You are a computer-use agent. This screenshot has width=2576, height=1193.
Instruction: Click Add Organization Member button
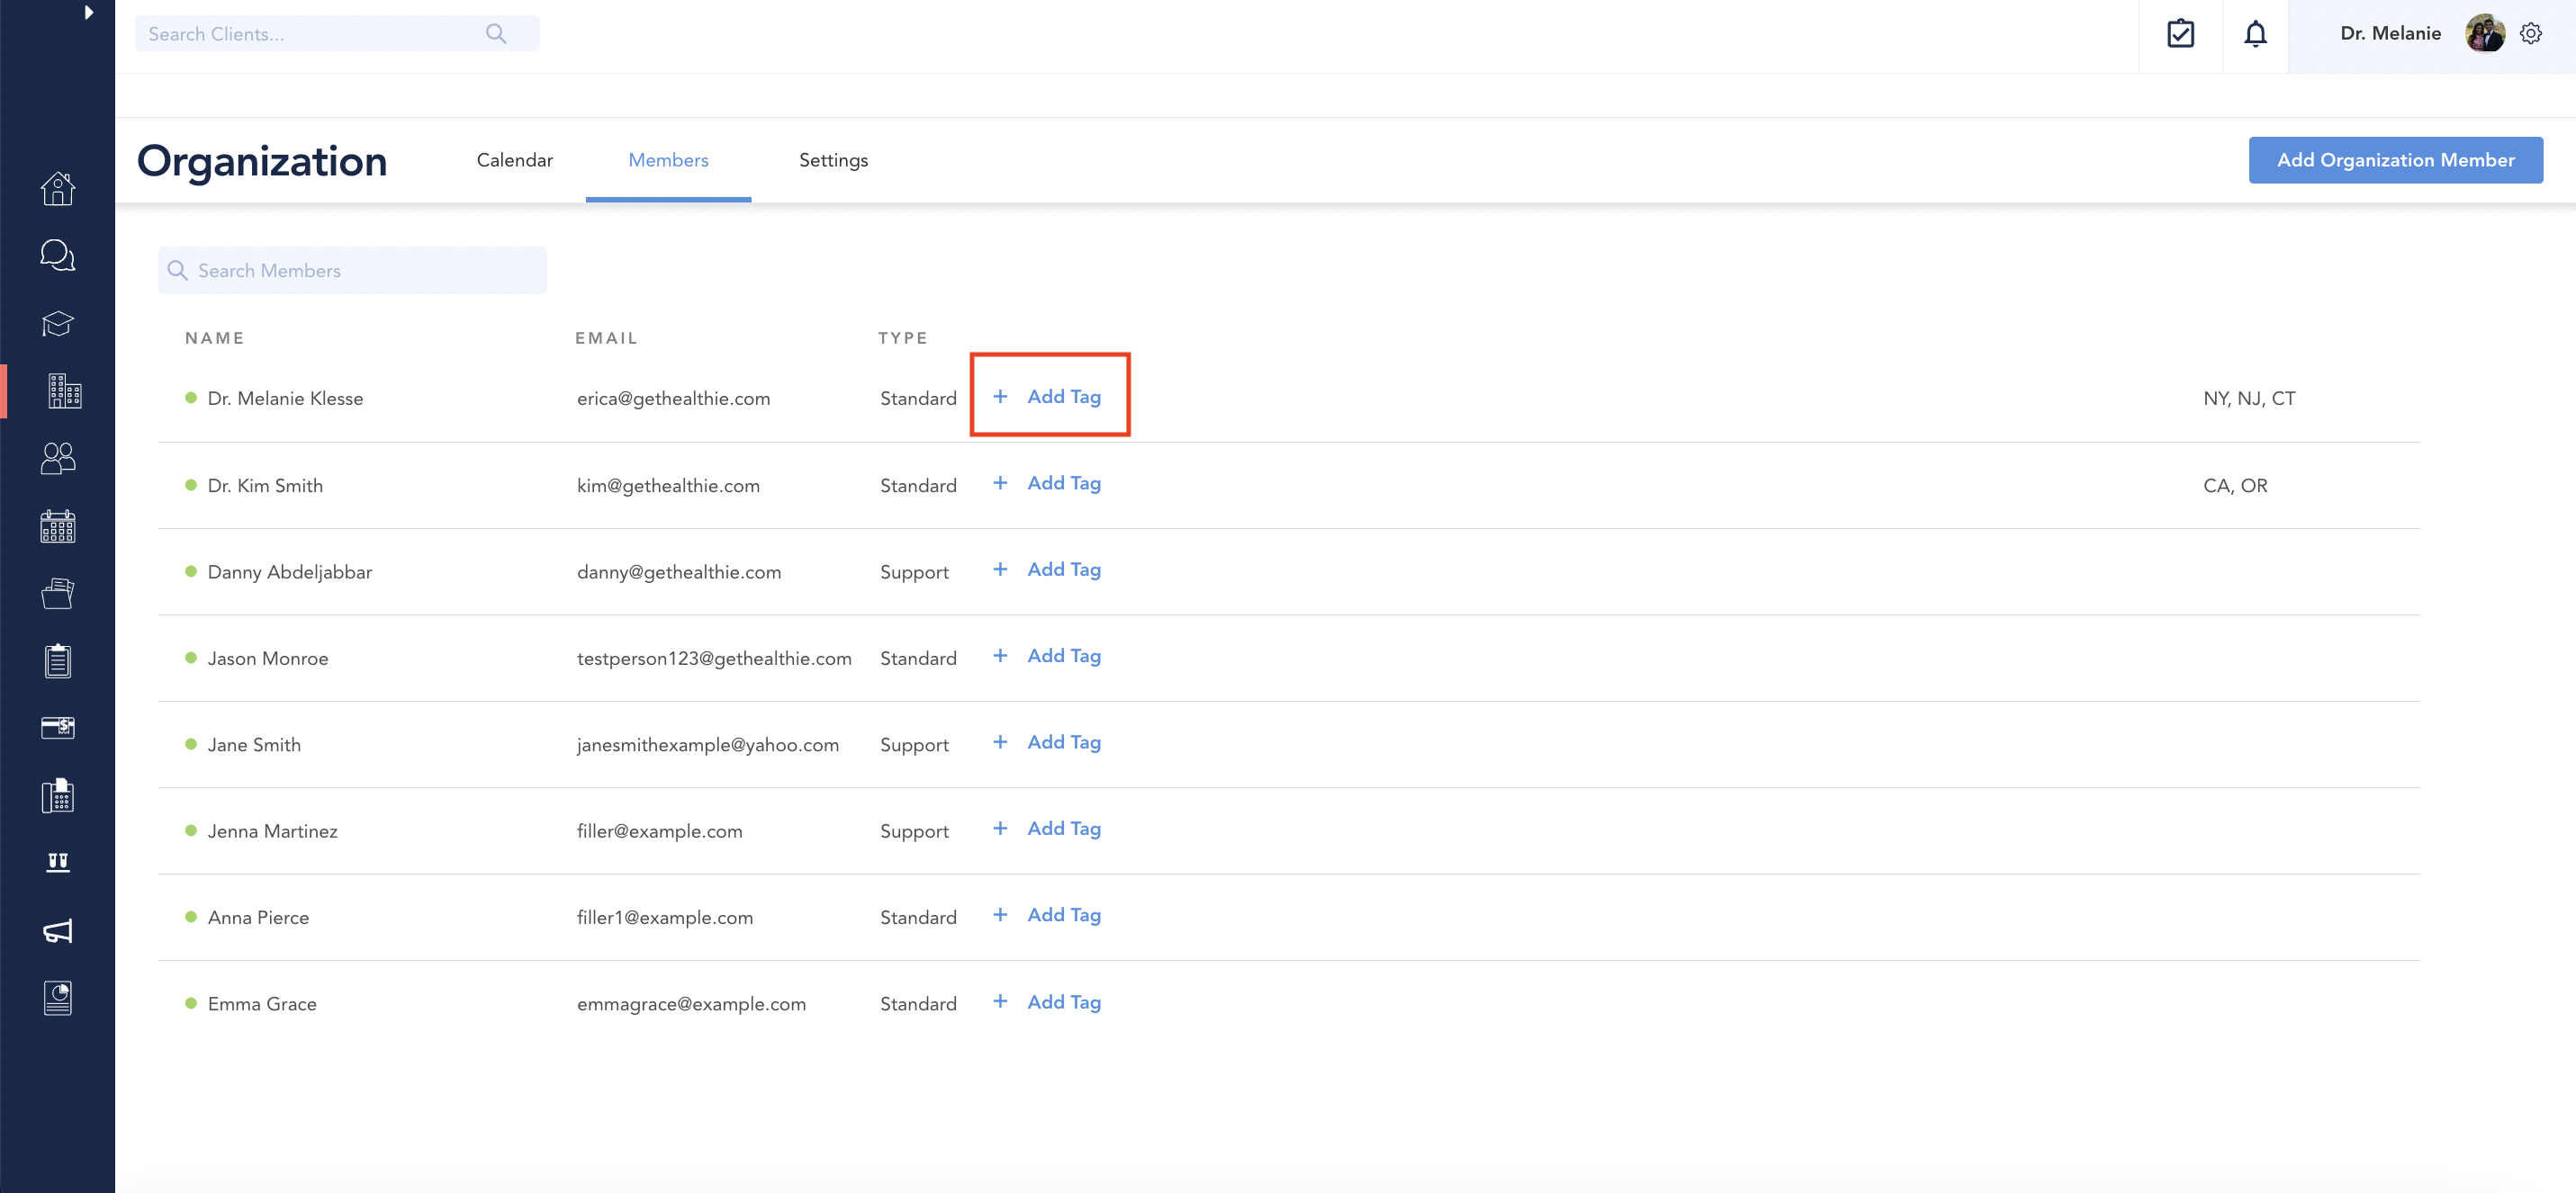pyautogui.click(x=2395, y=160)
